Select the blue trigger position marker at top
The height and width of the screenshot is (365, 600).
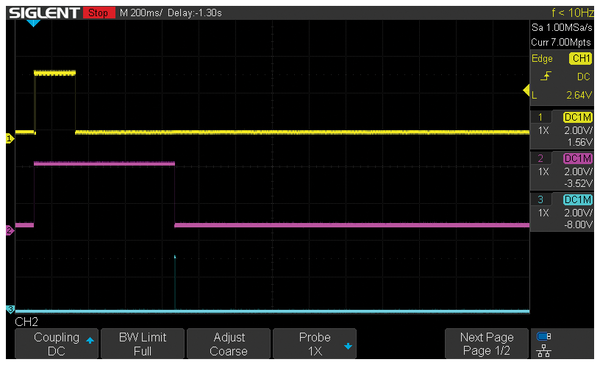coord(33,23)
